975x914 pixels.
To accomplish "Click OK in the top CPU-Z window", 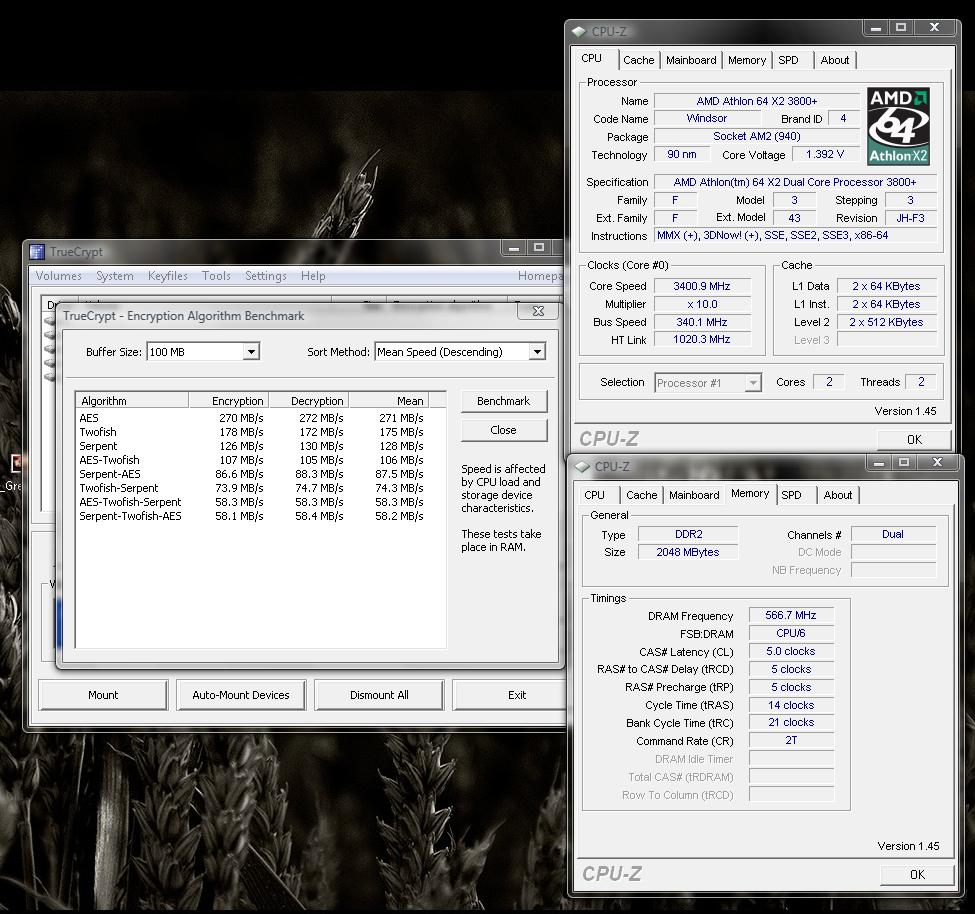I will coord(914,440).
